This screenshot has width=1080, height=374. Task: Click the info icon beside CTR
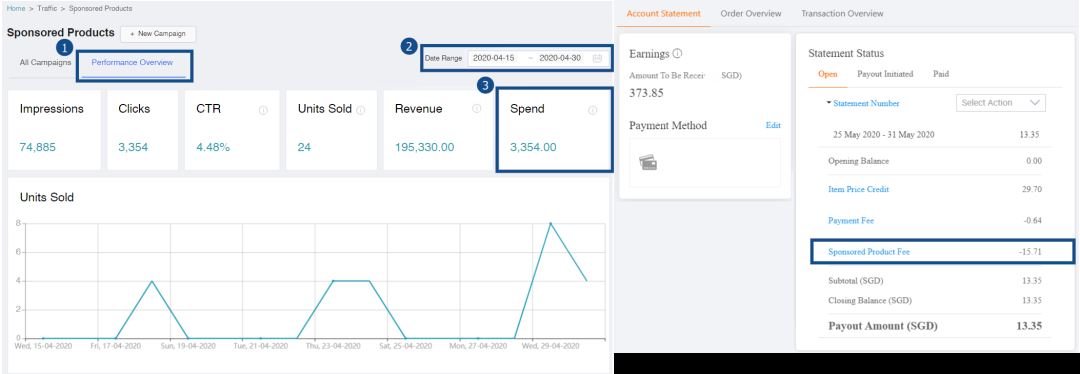tap(262, 110)
